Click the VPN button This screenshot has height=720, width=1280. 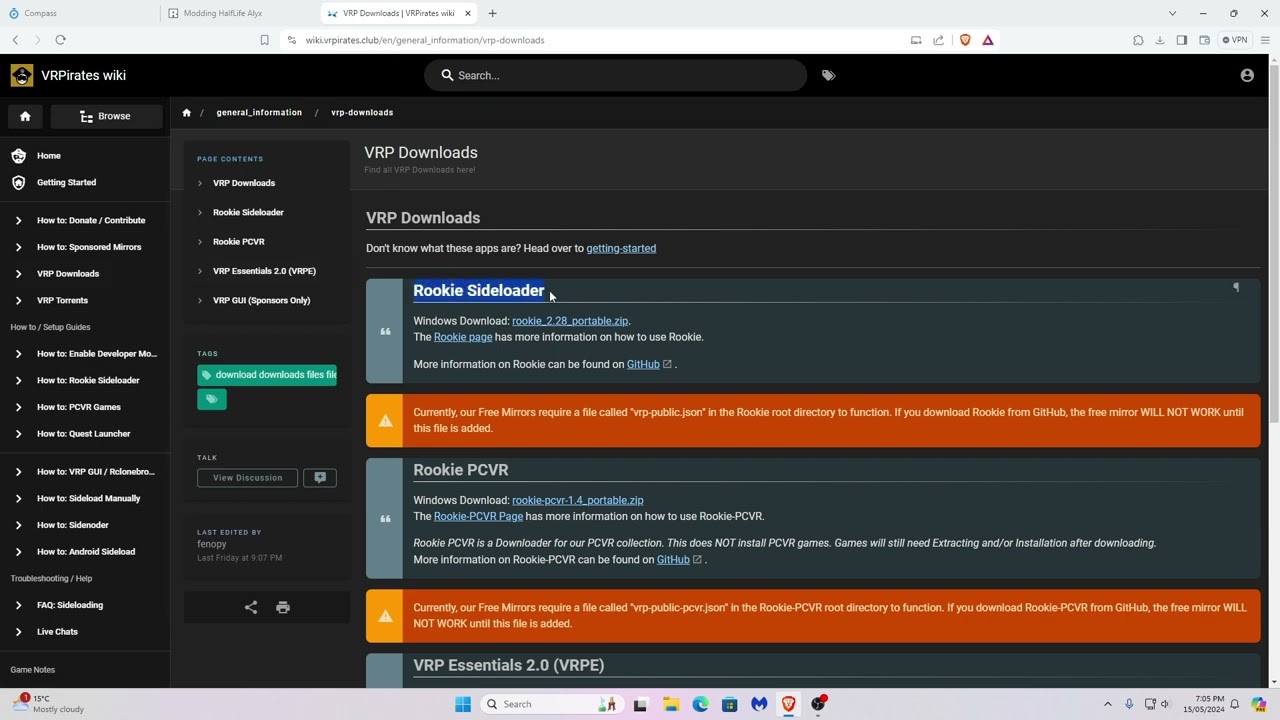[x=1235, y=40]
